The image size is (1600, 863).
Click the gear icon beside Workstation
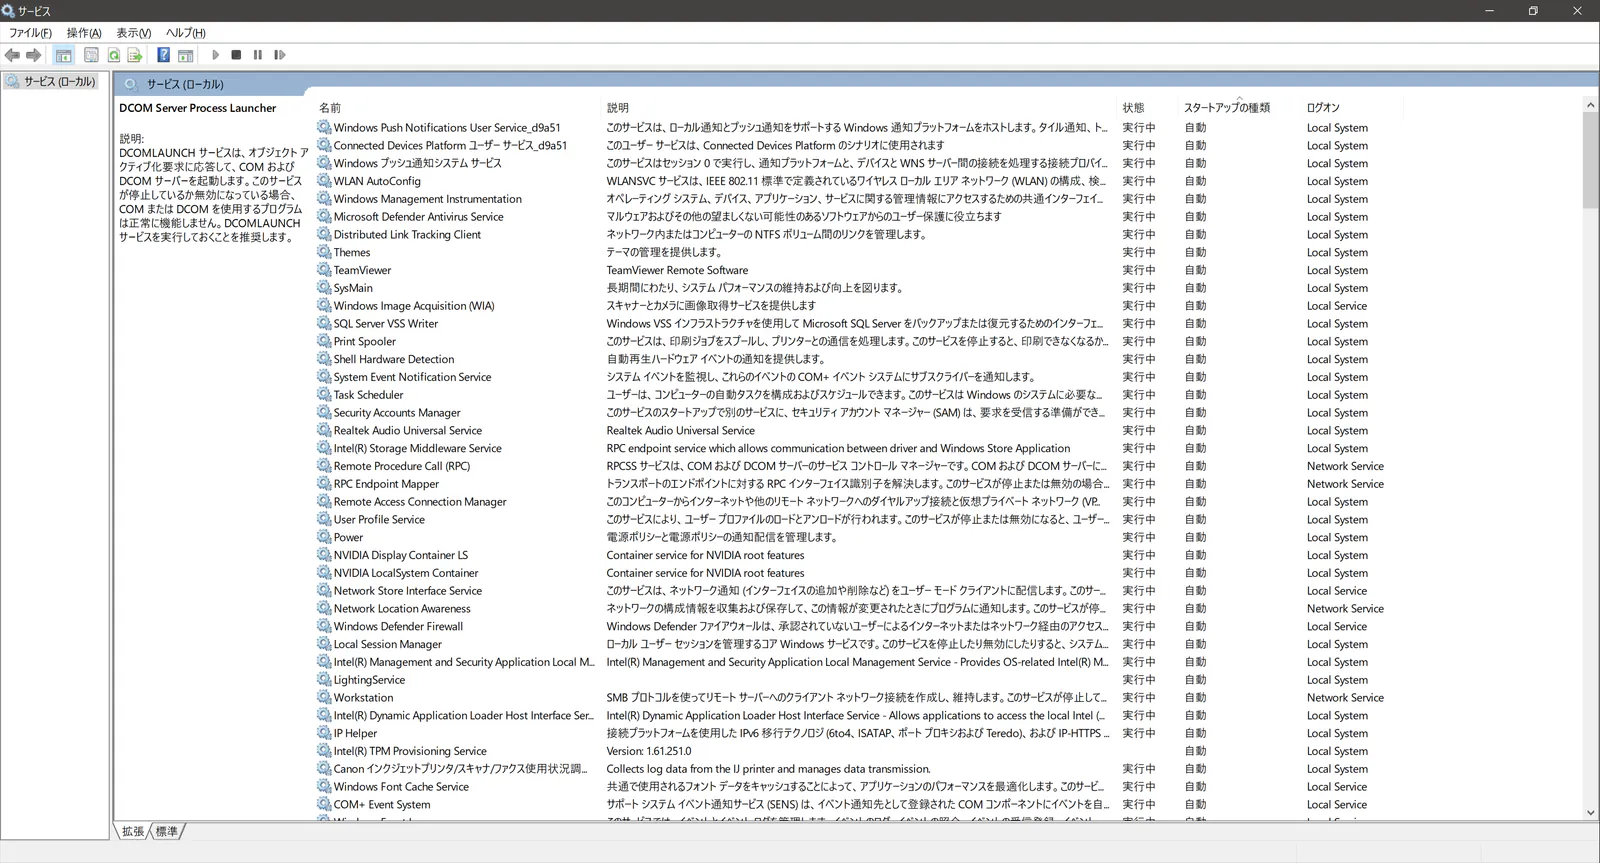point(324,697)
